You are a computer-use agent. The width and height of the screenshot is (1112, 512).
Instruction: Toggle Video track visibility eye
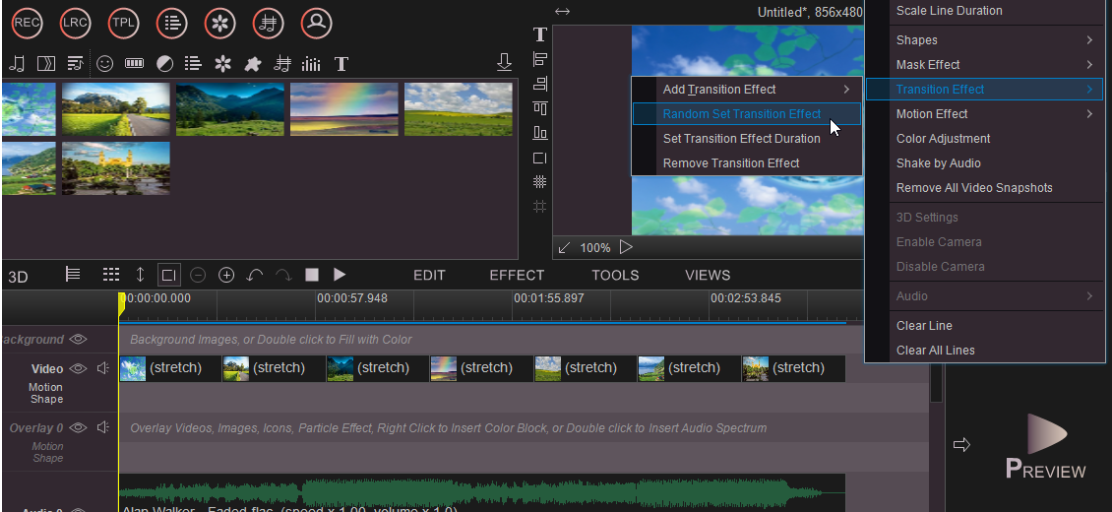78,368
